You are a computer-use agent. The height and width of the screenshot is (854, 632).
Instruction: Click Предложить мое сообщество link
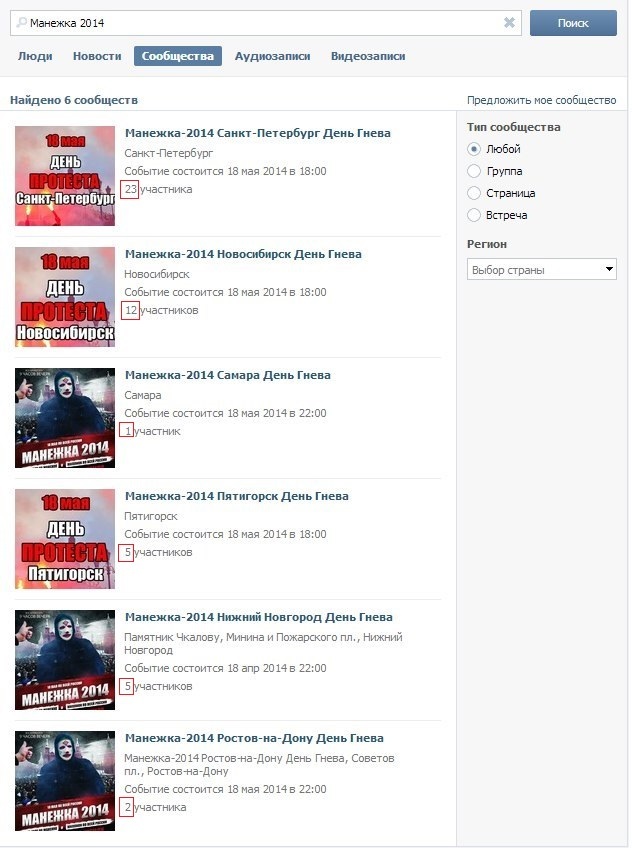tap(541, 100)
